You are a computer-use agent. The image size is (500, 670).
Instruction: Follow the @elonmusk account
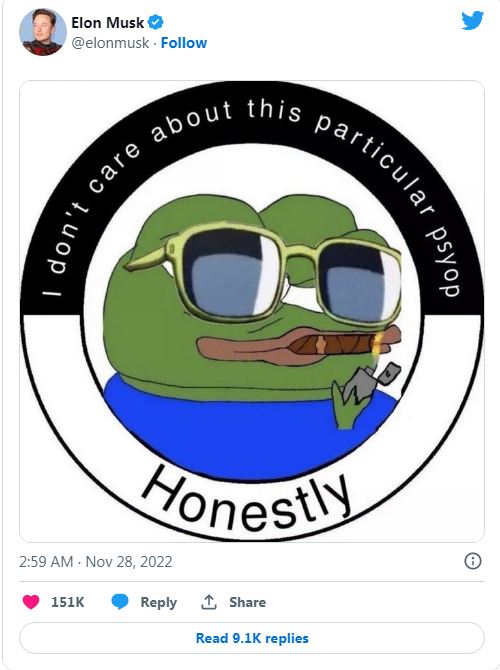(x=184, y=43)
